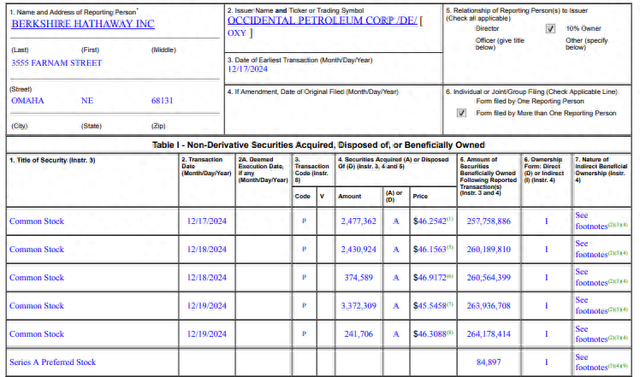Click the 3555 FARNAM STREET address text
Screen dimensions: 640x377
coord(56,63)
